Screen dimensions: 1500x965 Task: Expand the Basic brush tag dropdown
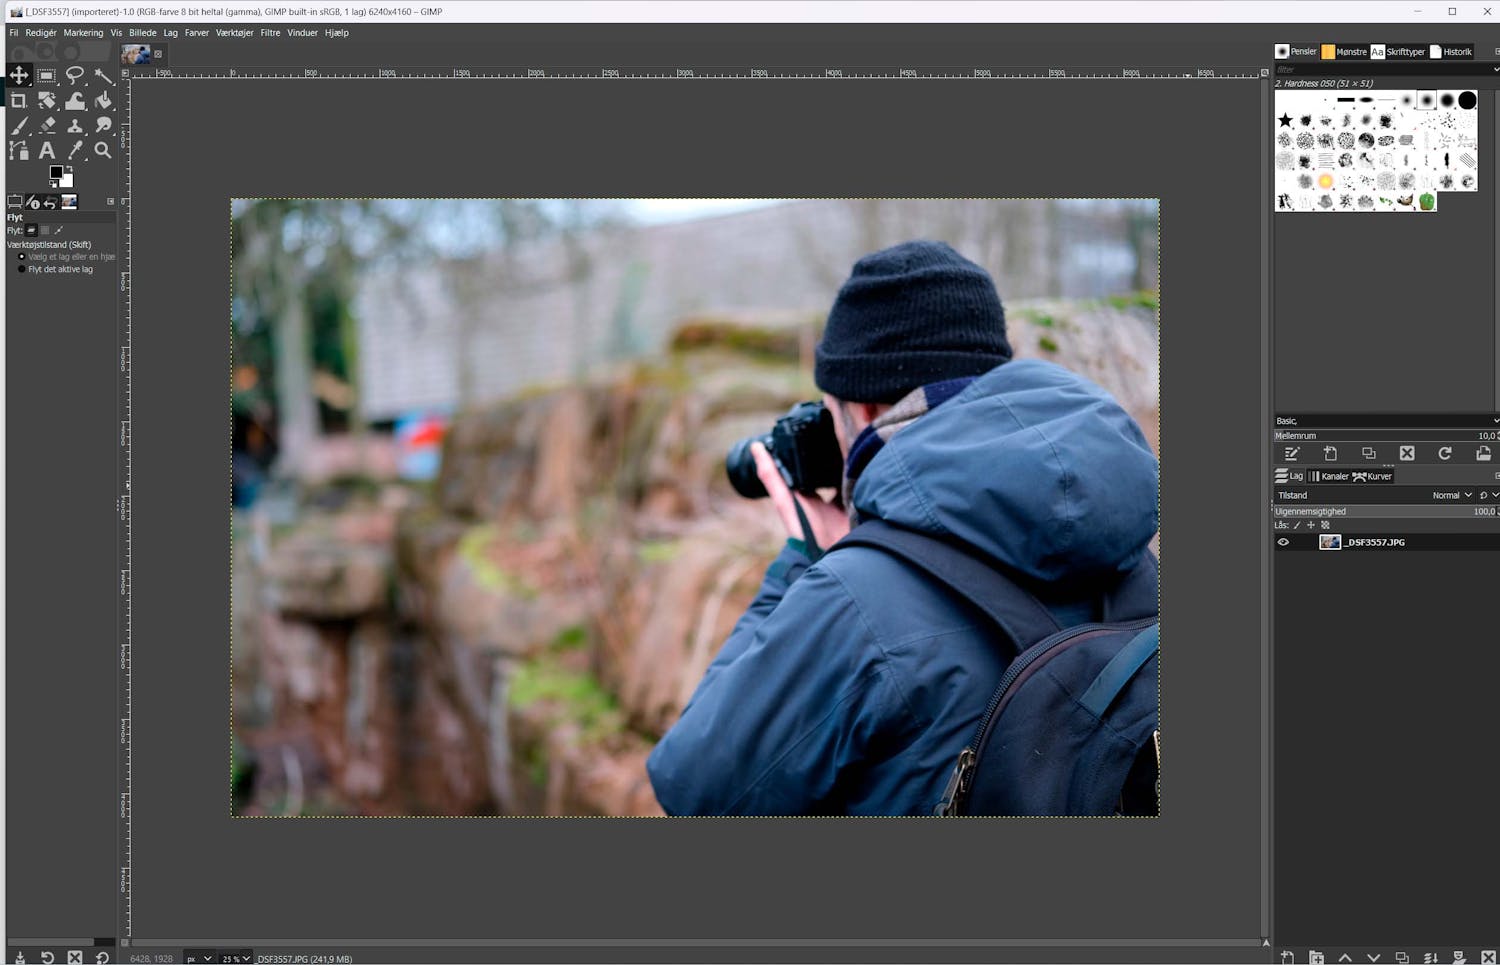(x=1494, y=421)
